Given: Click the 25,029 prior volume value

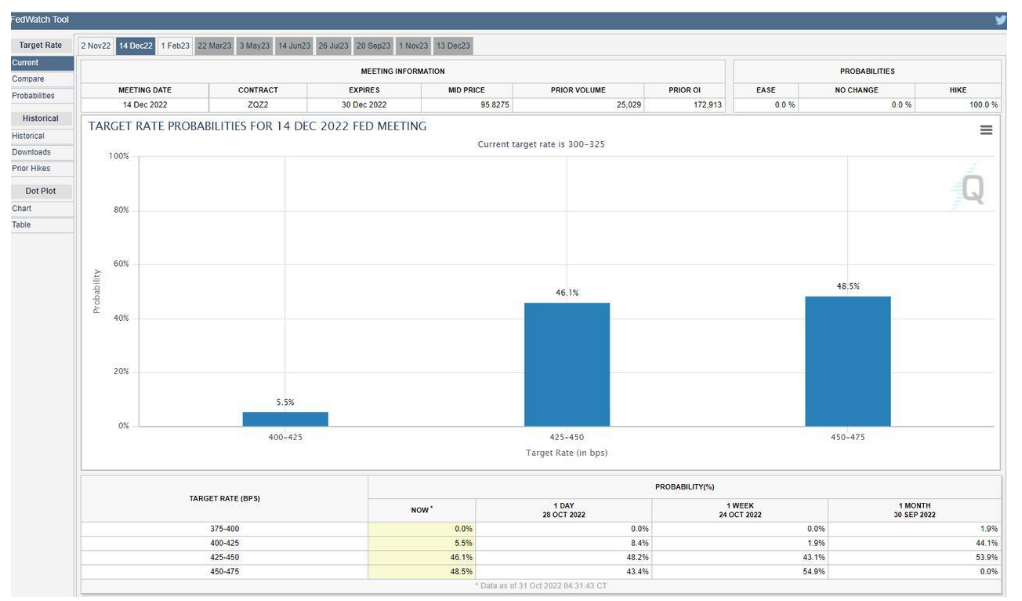Looking at the screenshot, I should coord(629,105).
